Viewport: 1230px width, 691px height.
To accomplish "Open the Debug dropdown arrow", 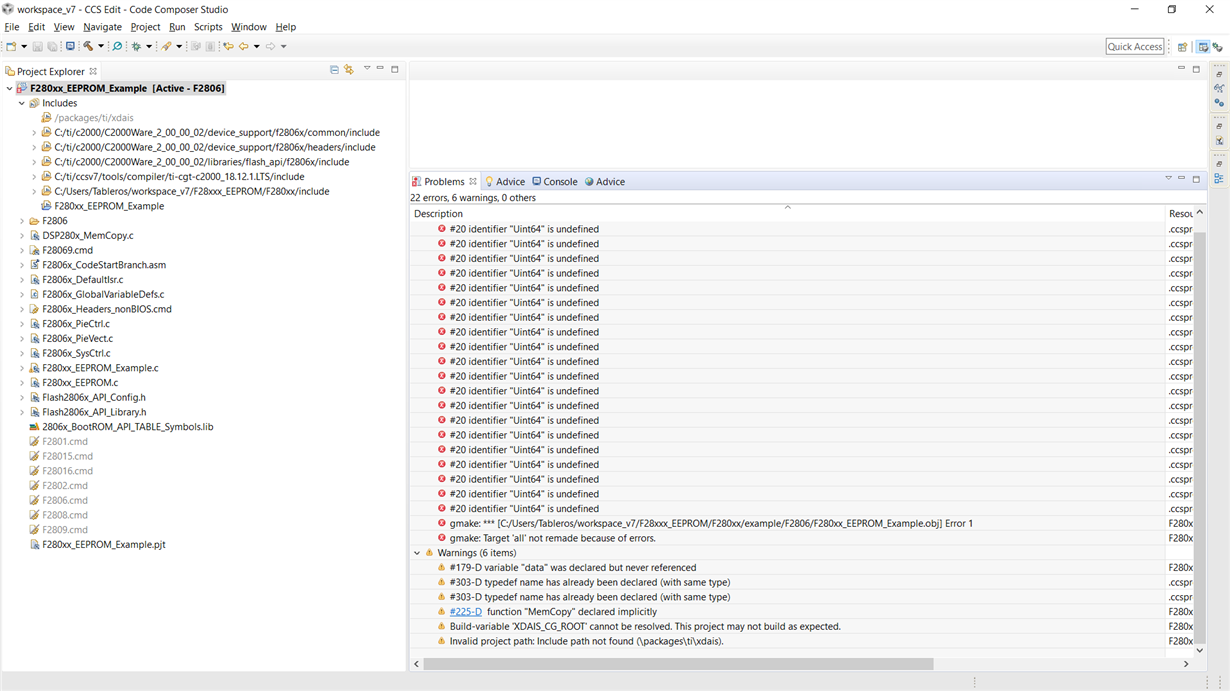I will tap(149, 46).
